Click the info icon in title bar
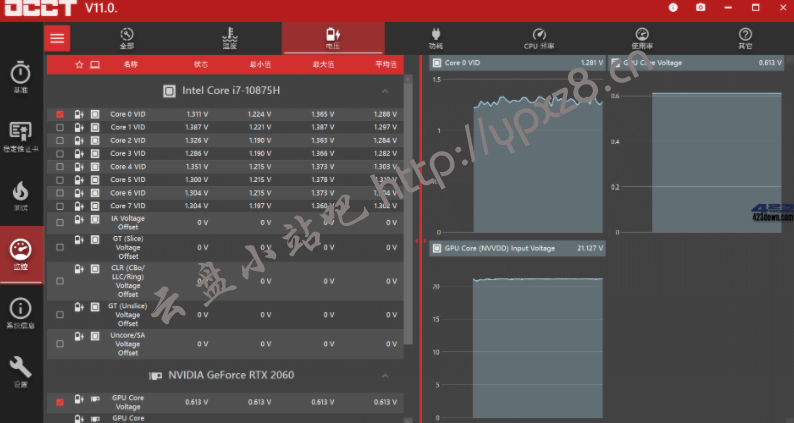The image size is (794, 423). [x=673, y=8]
